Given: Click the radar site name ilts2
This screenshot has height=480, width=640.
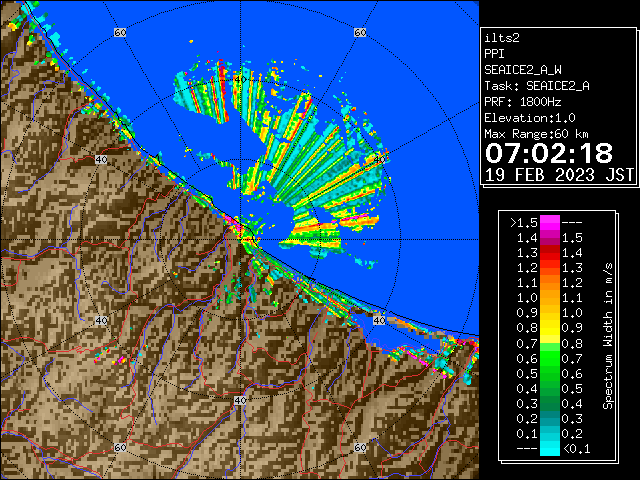Looking at the screenshot, I should [502, 38].
